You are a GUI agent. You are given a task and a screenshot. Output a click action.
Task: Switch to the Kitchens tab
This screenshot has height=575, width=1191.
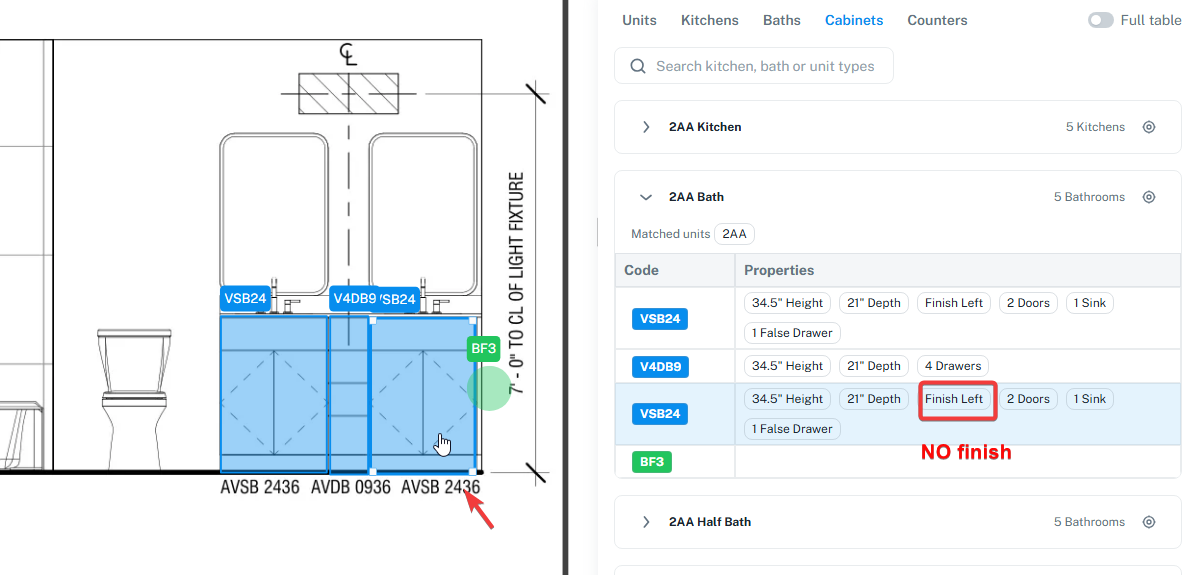point(709,21)
